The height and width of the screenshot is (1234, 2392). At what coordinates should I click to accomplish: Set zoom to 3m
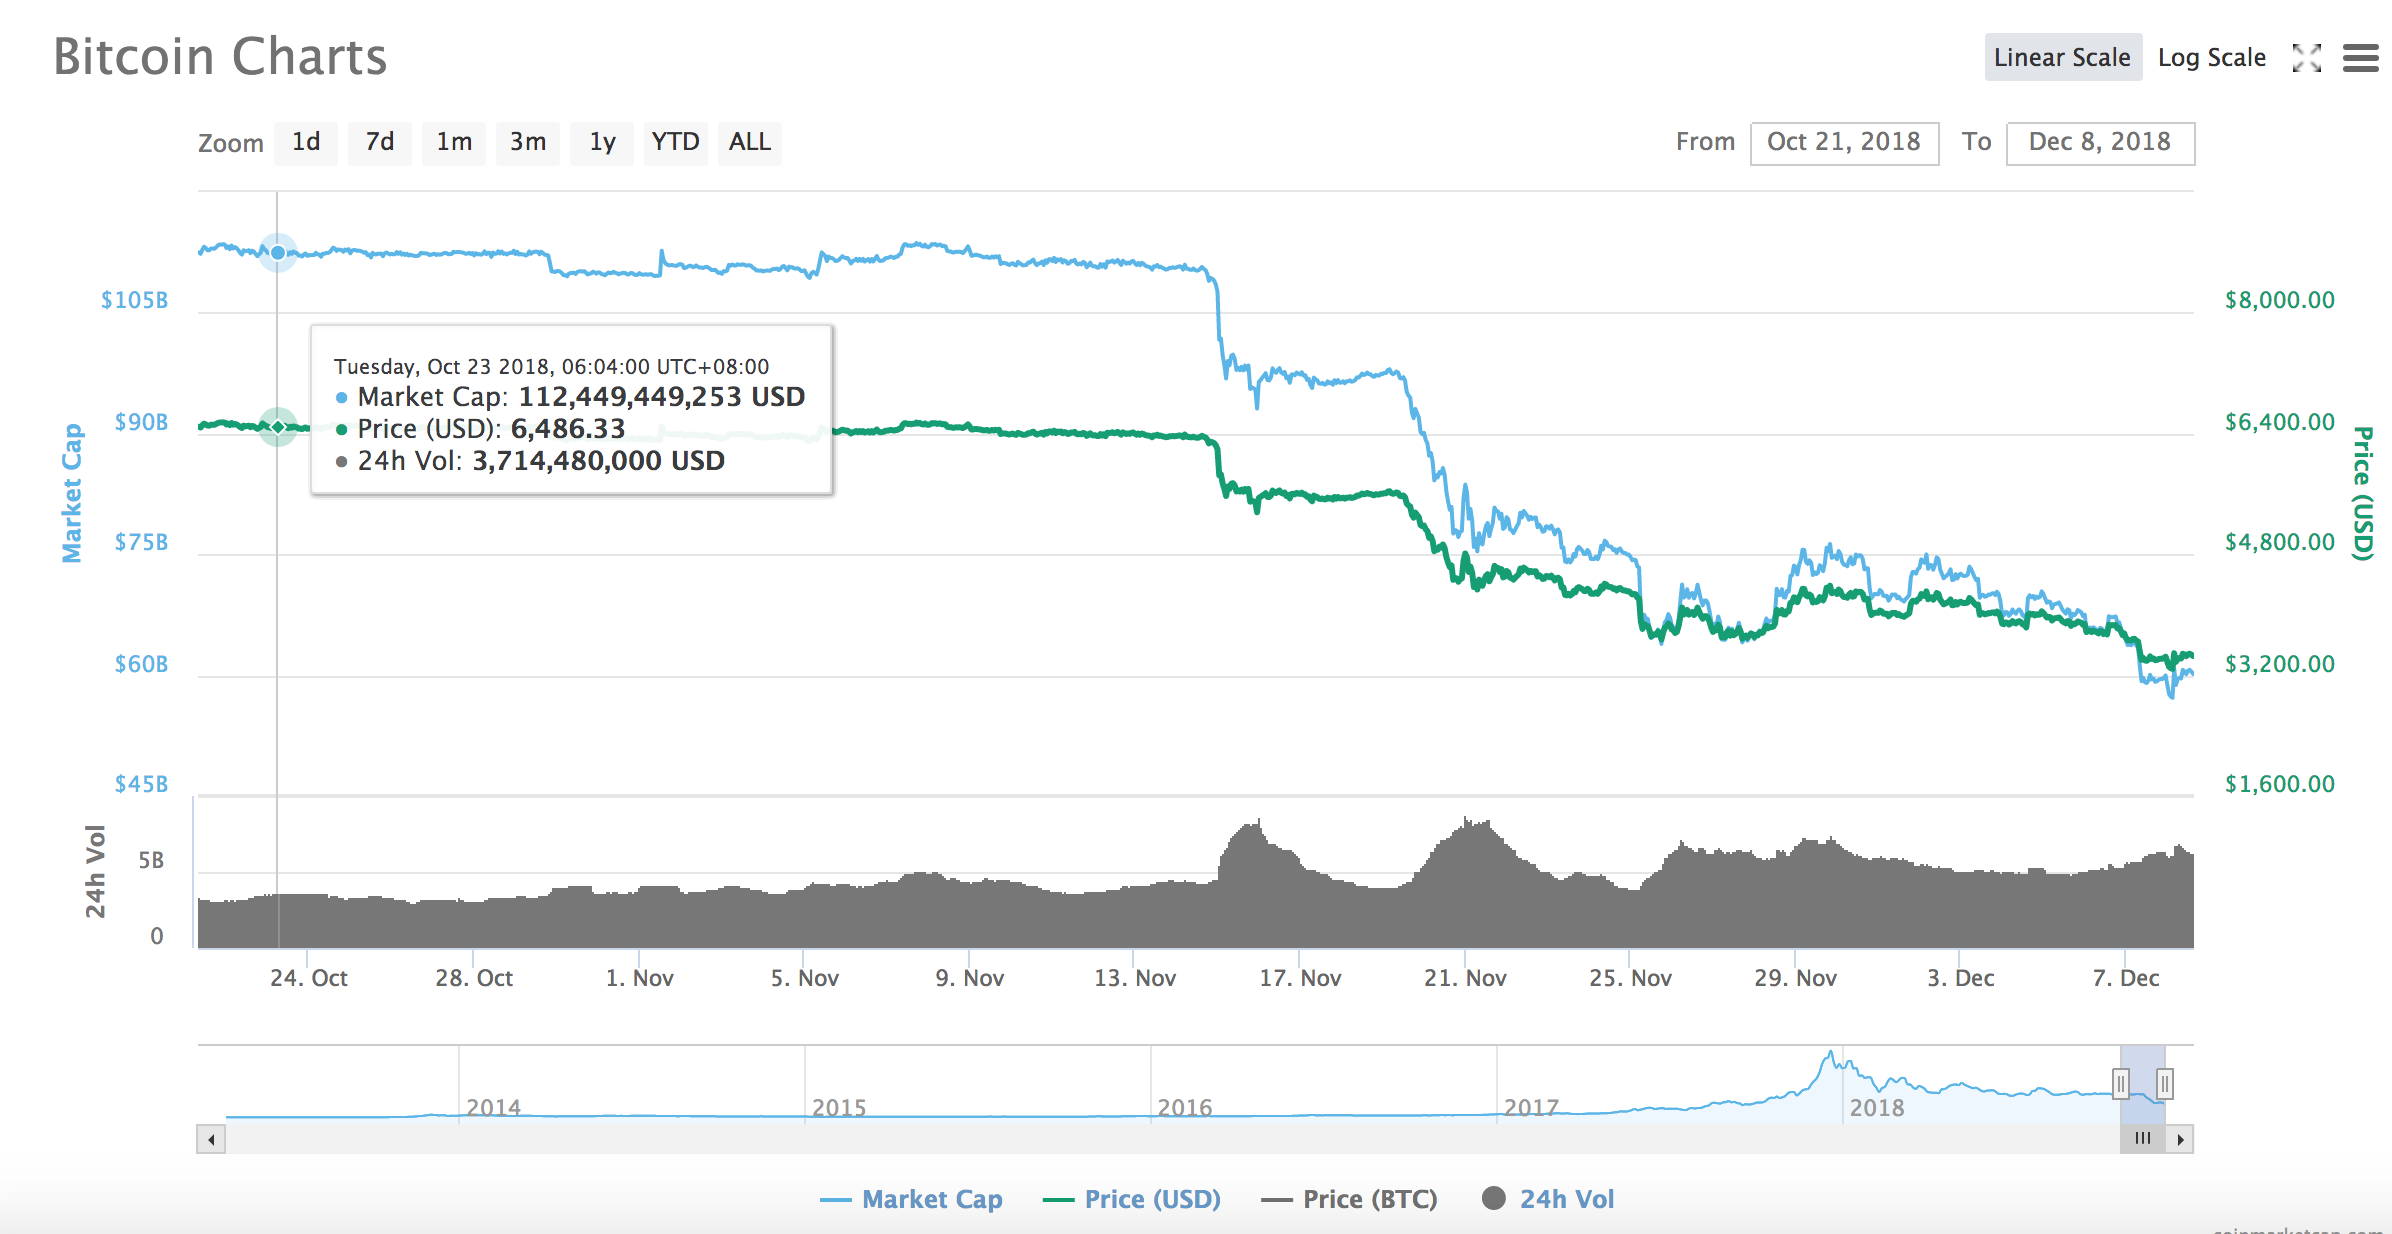click(528, 142)
